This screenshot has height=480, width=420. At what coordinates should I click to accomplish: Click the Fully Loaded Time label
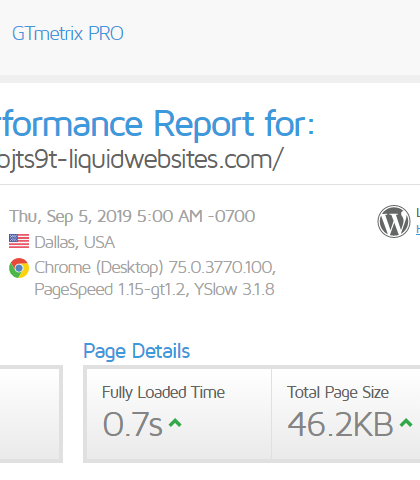[163, 392]
